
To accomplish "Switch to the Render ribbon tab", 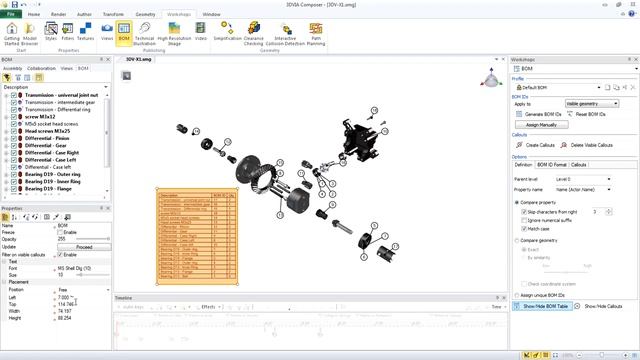I will pos(58,14).
